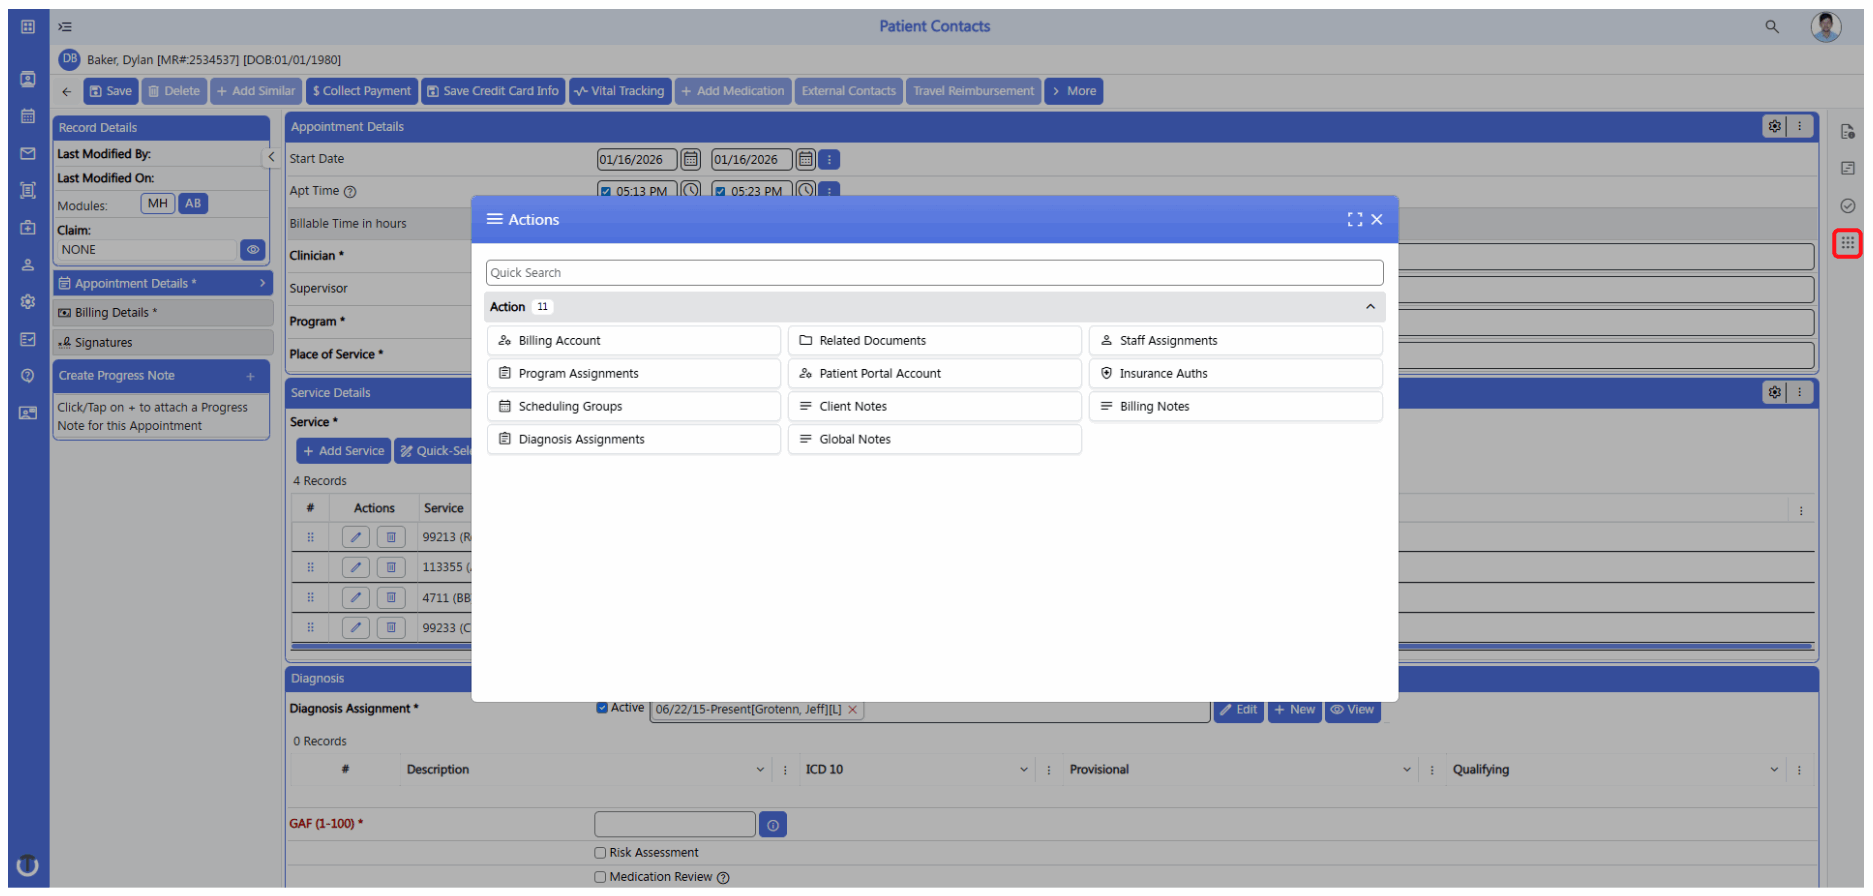This screenshot has height=896, width=1873.
Task: Select Staff Assignments action
Action: pyautogui.click(x=1236, y=341)
